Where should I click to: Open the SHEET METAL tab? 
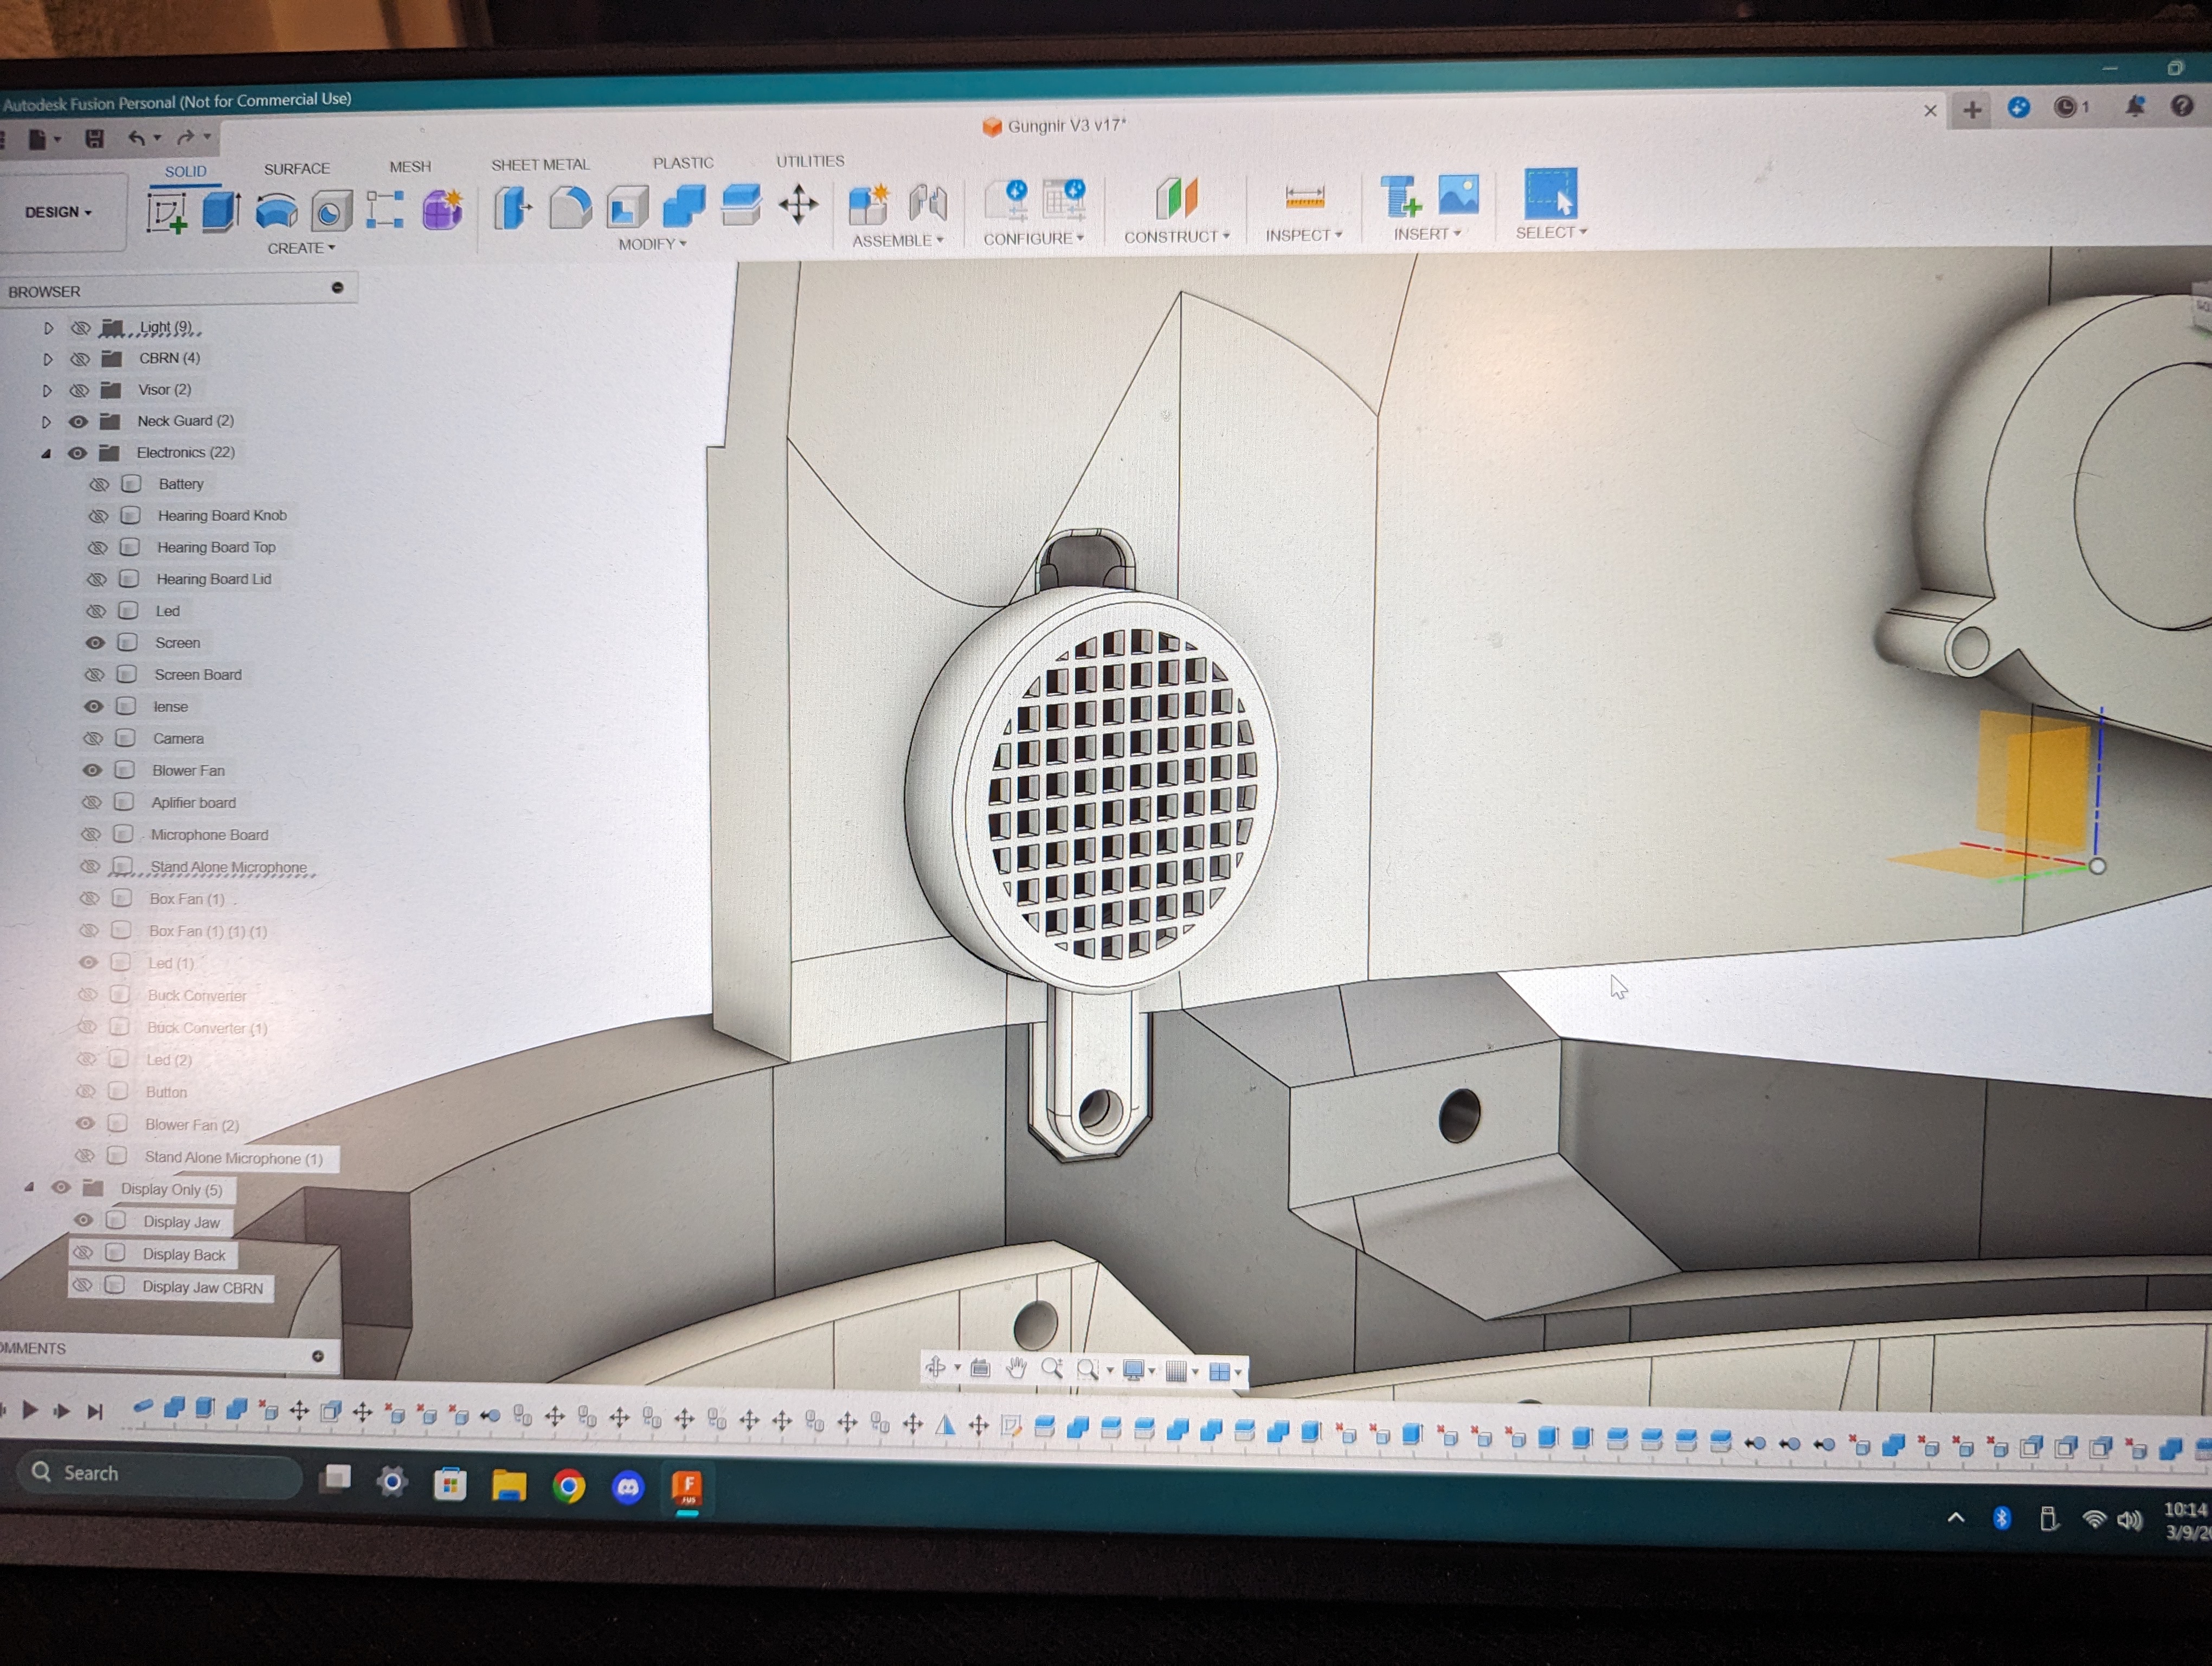click(x=540, y=164)
